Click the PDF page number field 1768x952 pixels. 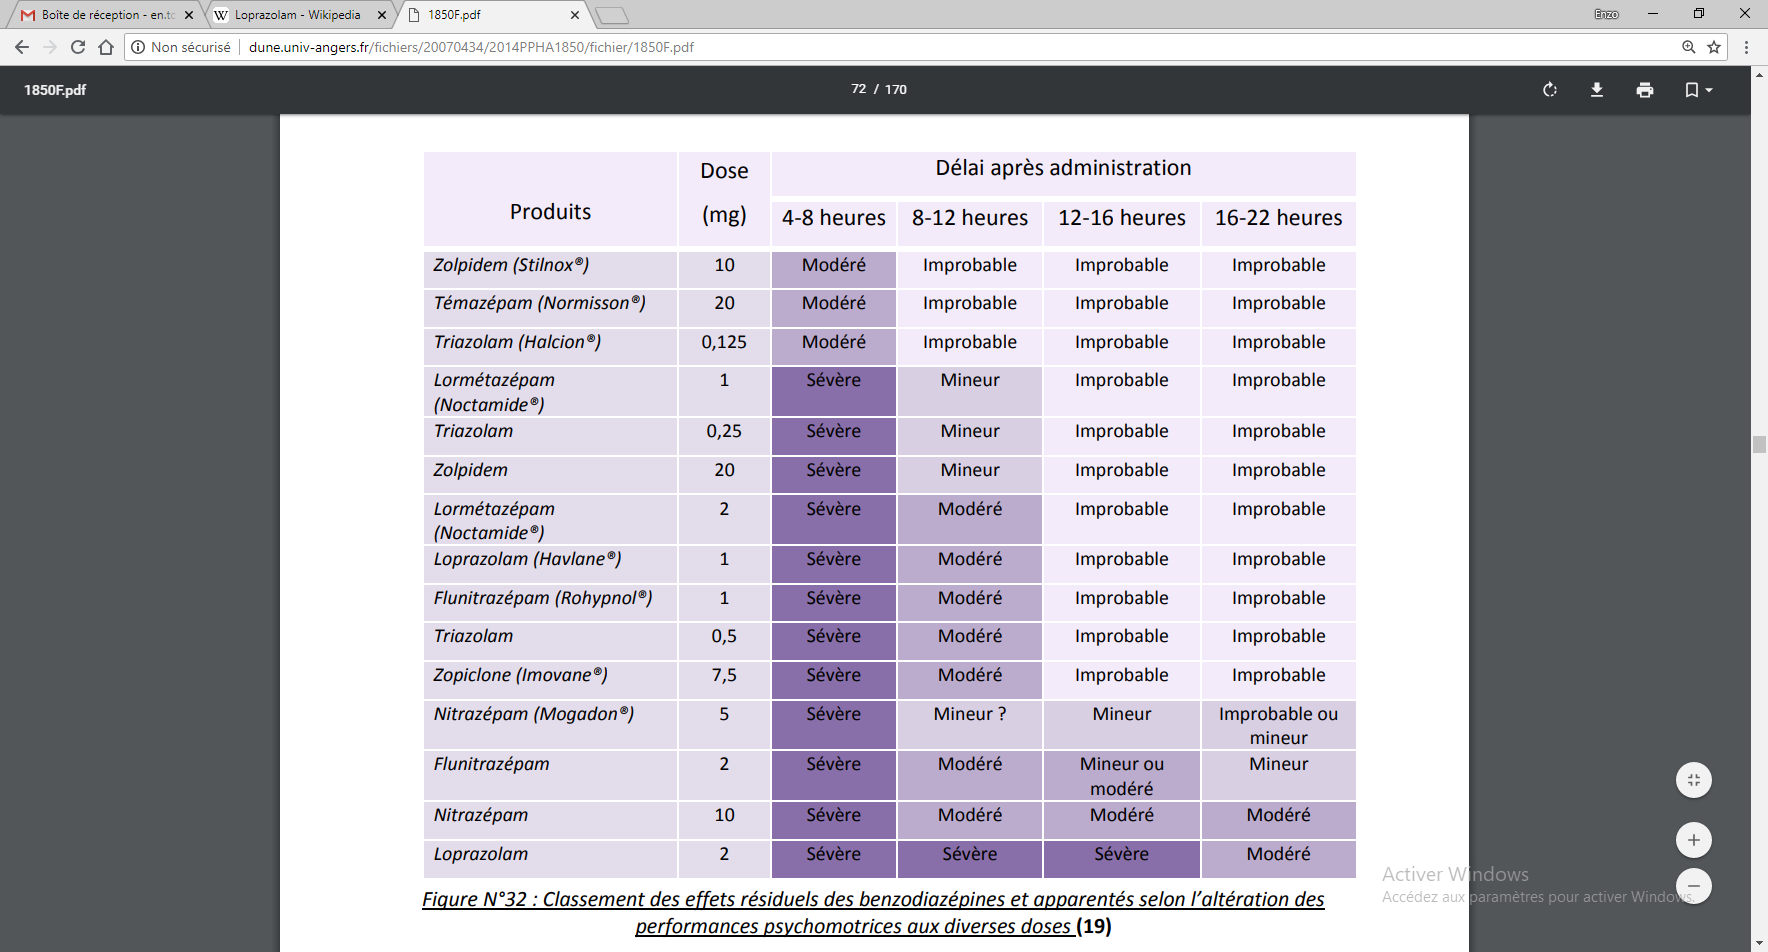pos(858,89)
